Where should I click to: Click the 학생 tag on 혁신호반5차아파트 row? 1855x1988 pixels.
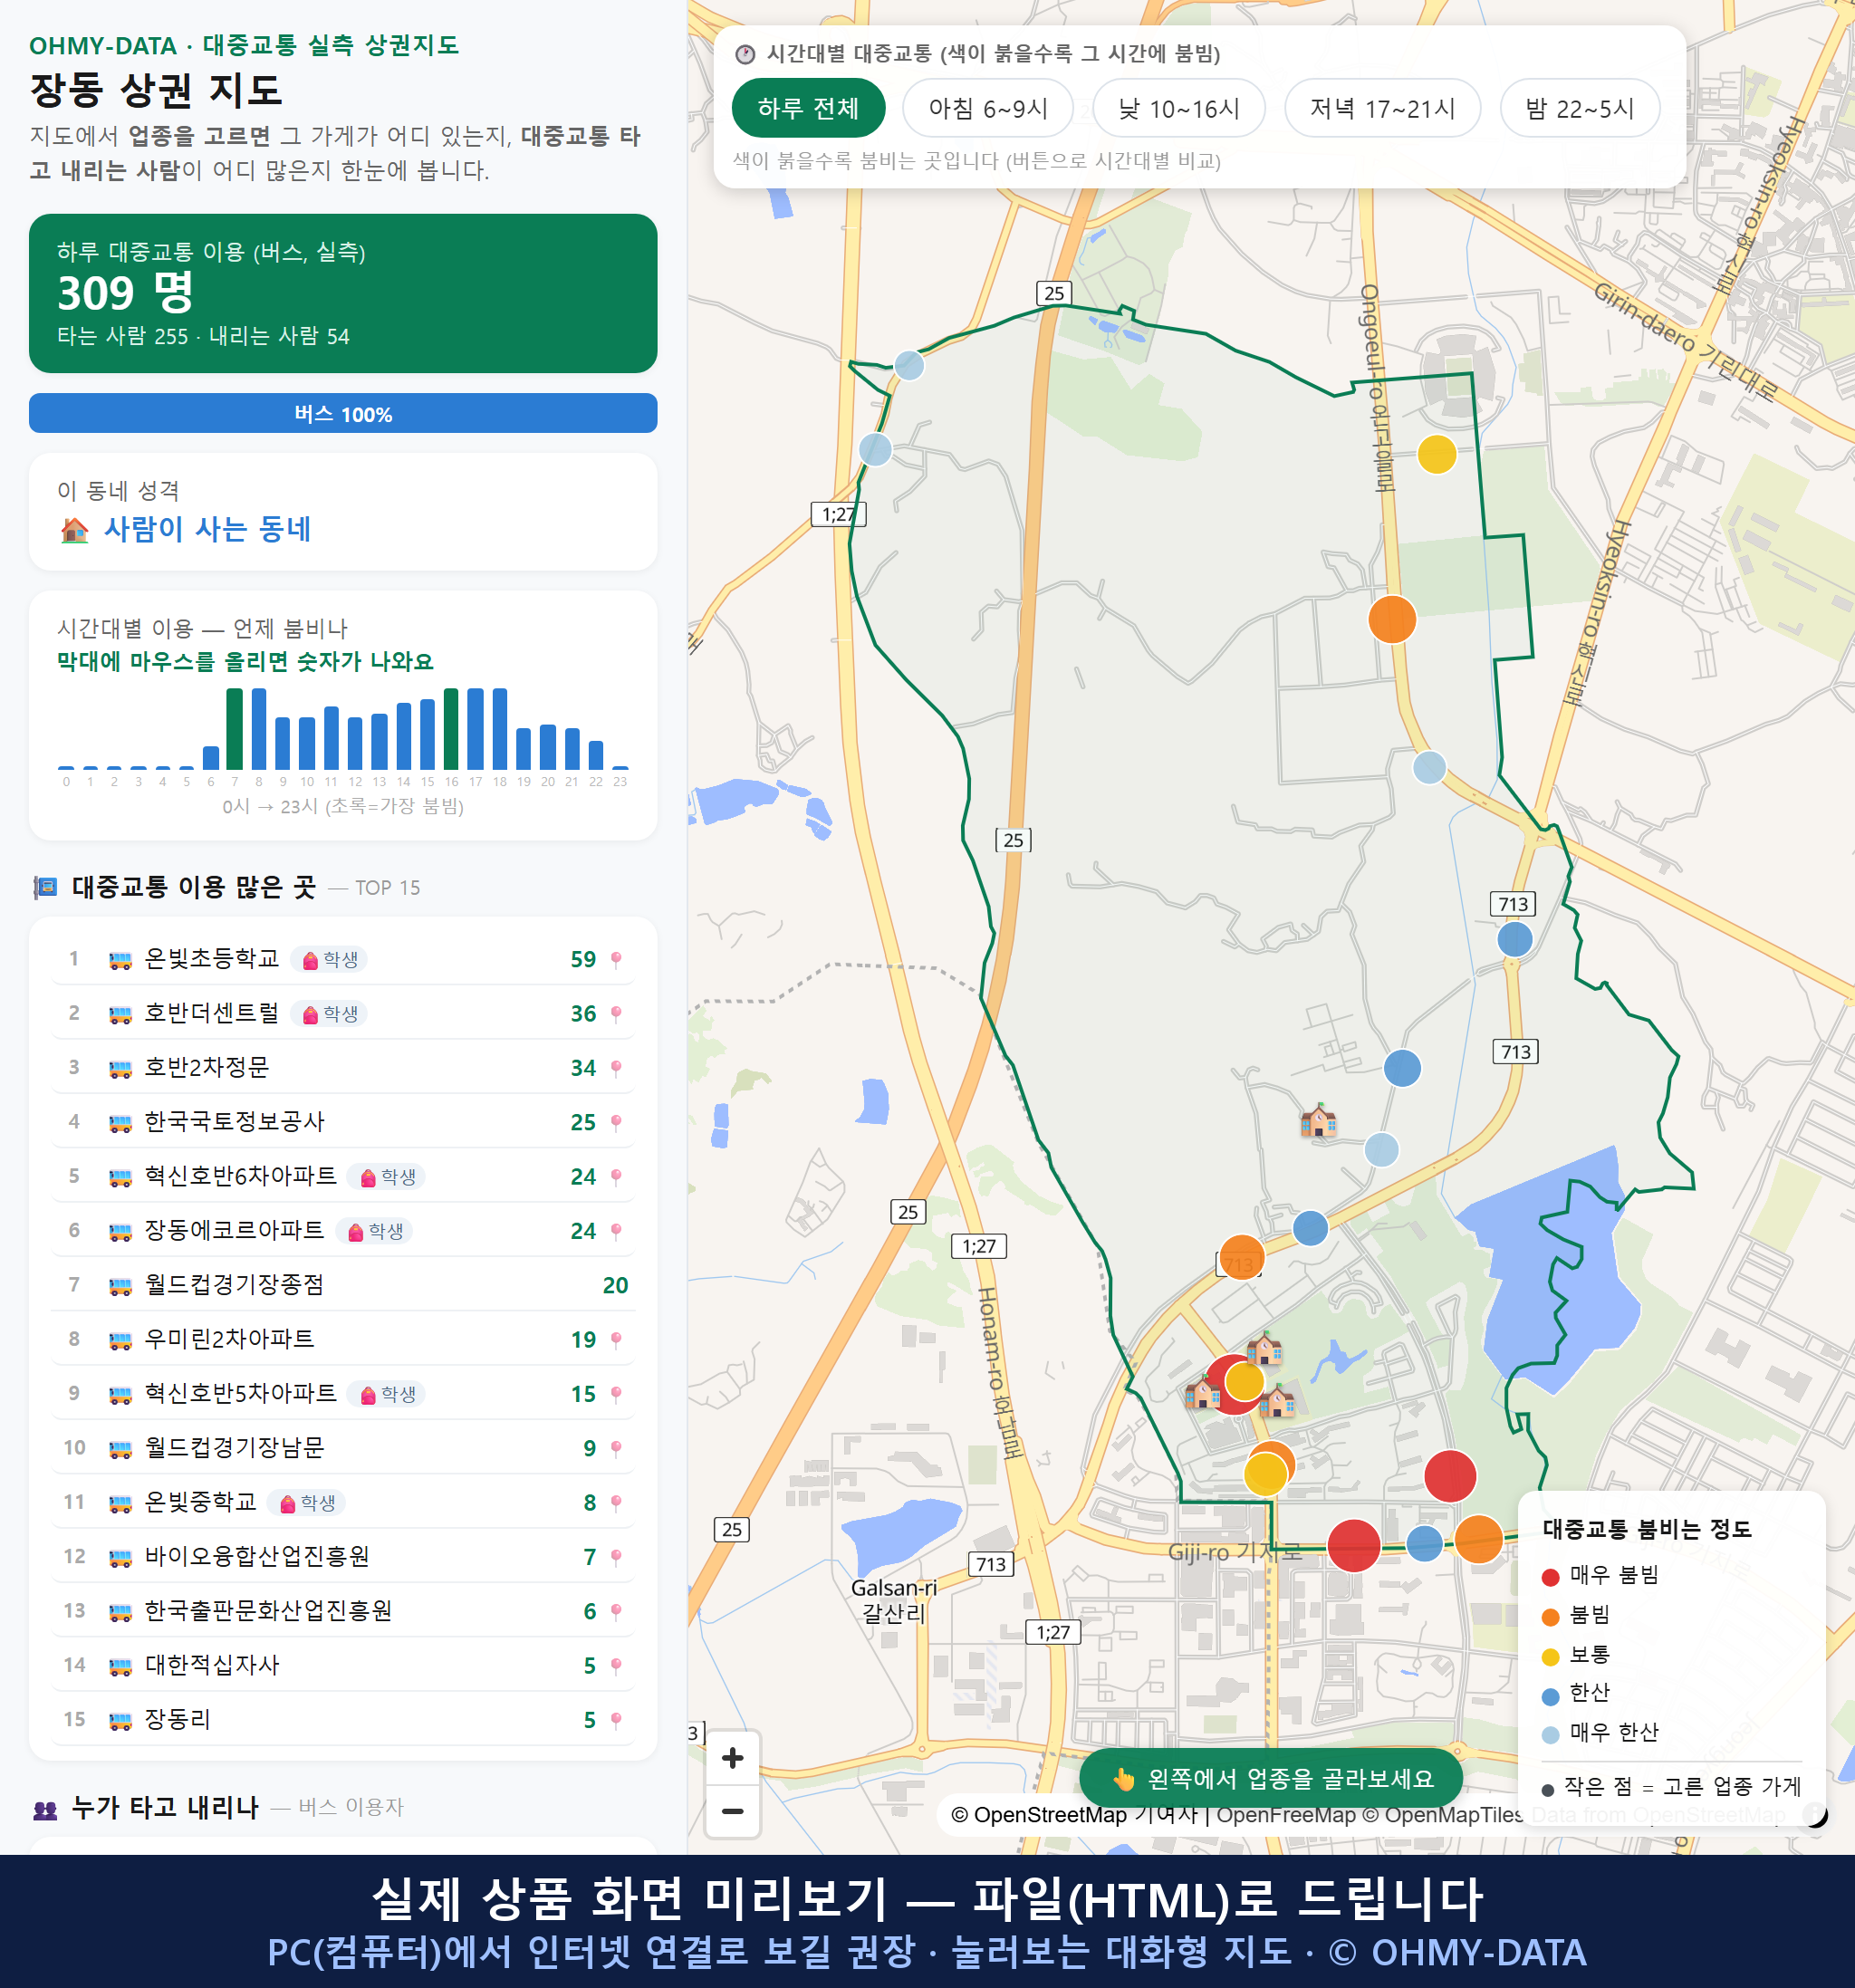click(x=386, y=1394)
